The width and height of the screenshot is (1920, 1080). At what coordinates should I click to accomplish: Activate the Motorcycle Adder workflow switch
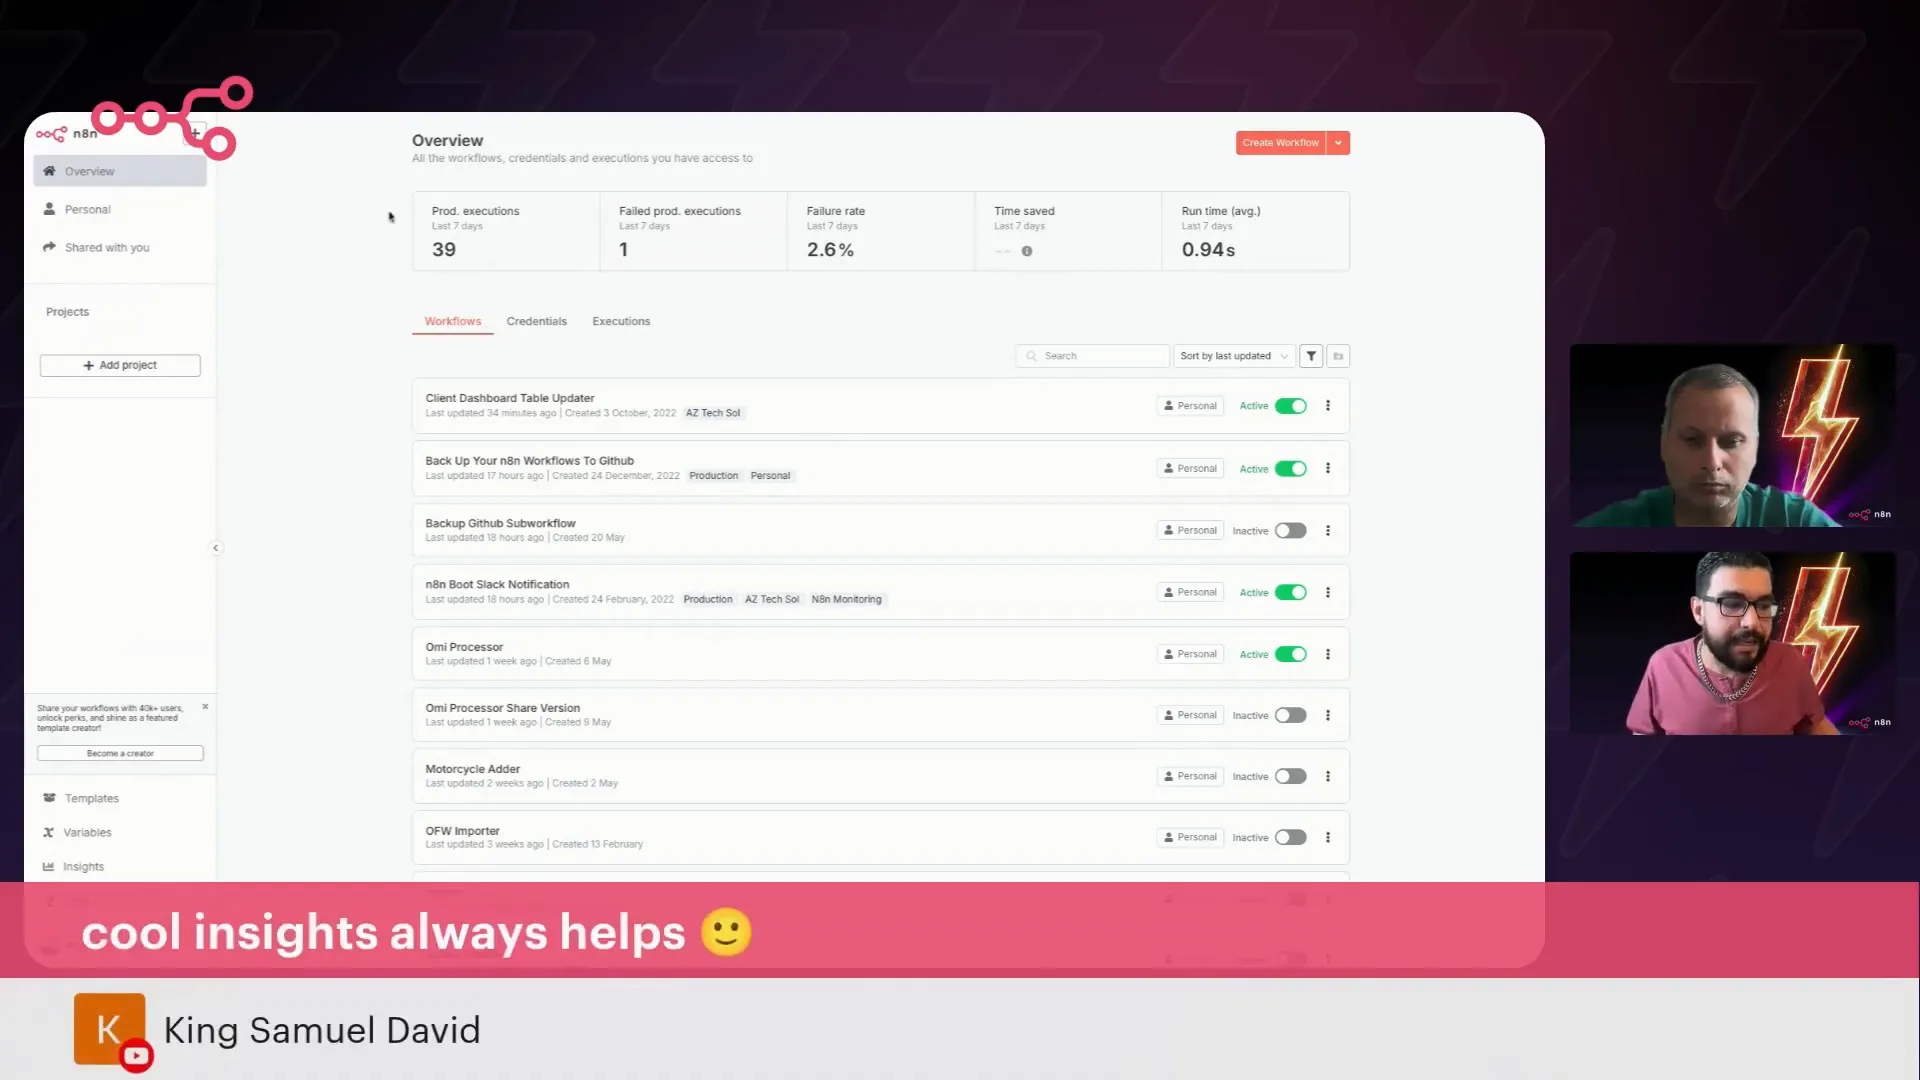(x=1291, y=777)
